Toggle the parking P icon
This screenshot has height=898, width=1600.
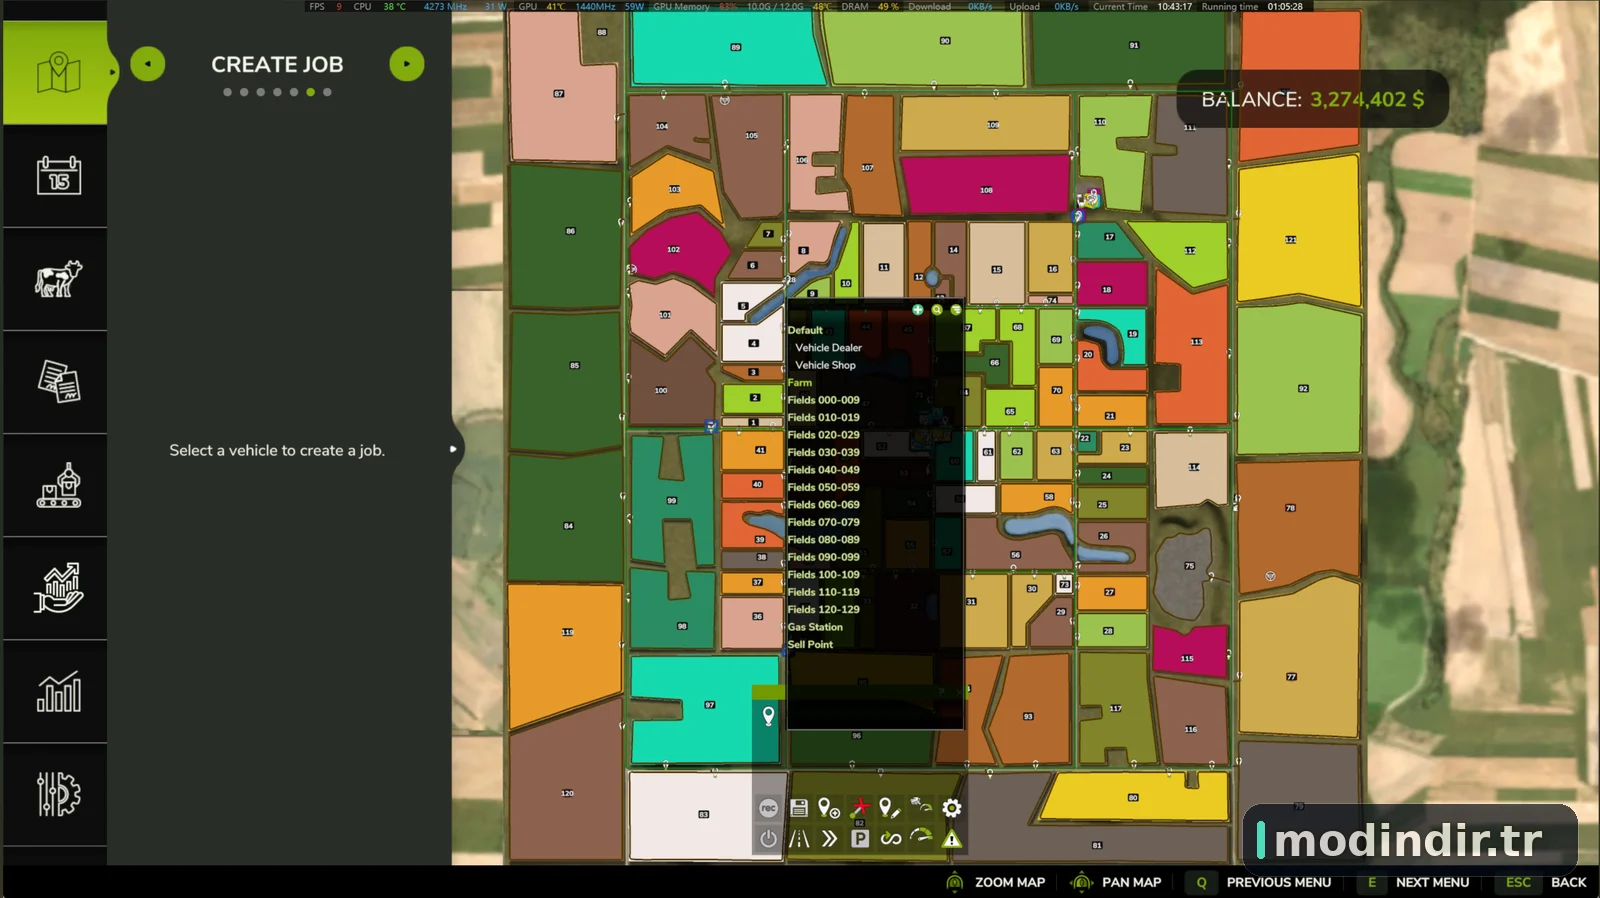860,839
